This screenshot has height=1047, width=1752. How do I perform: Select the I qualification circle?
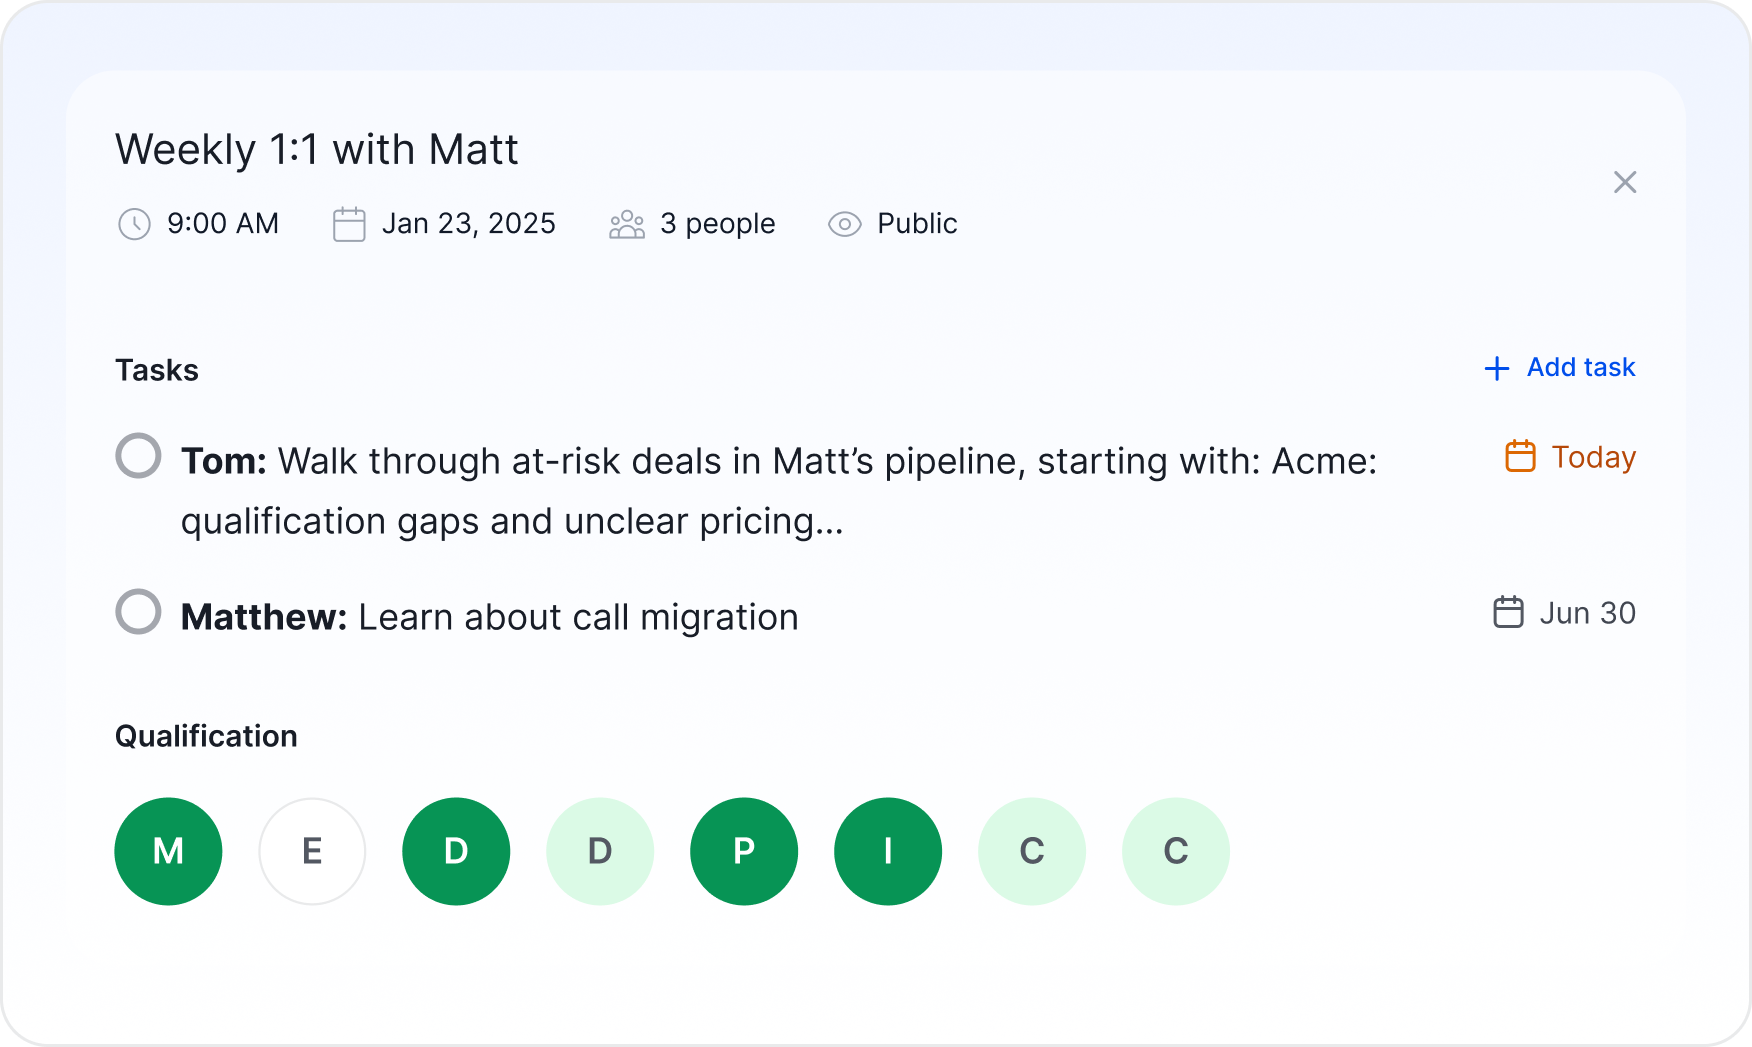coord(888,851)
